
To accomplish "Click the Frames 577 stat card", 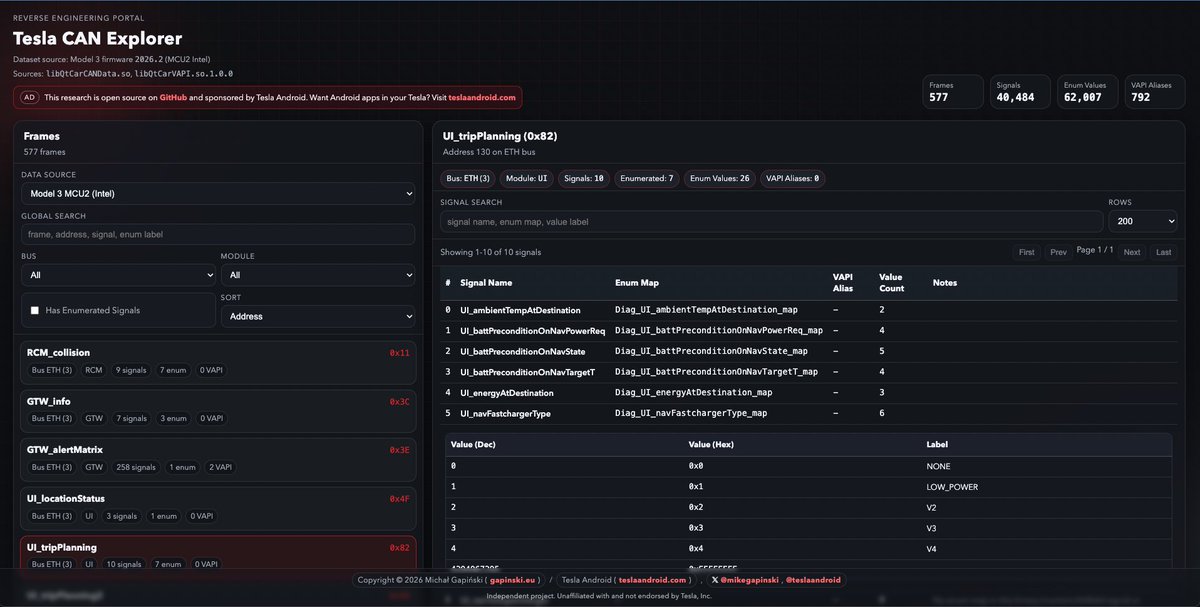I will pos(954,92).
